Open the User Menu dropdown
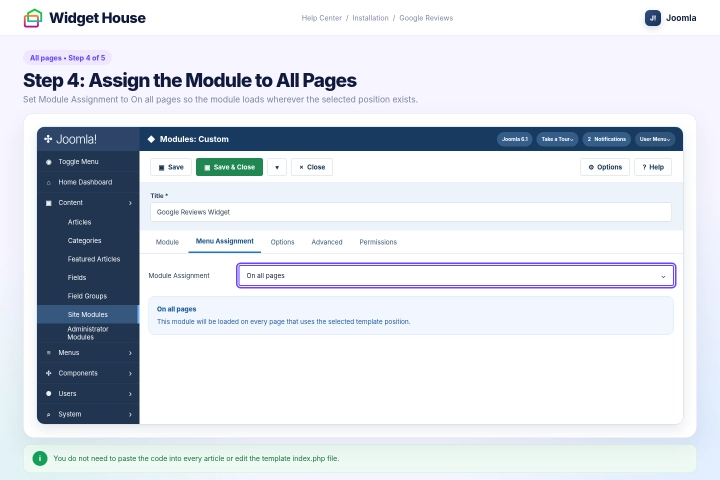The height and width of the screenshot is (480, 720). [655, 139]
